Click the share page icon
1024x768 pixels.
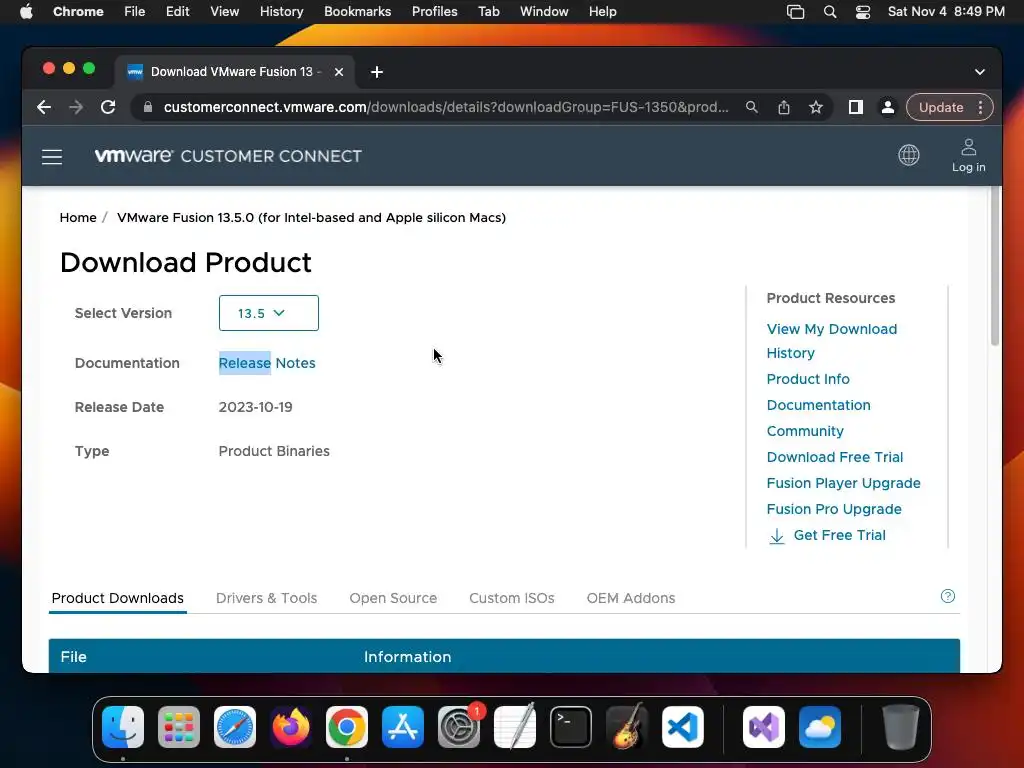(x=784, y=107)
